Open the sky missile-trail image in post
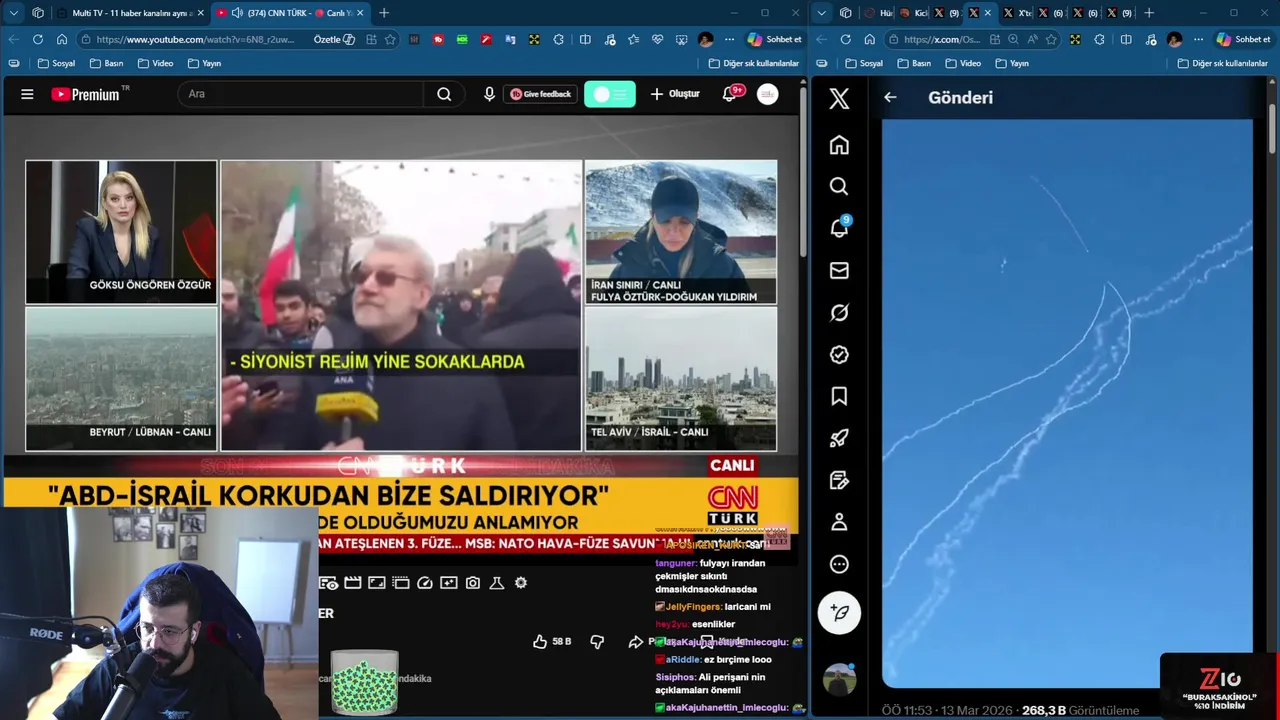Image resolution: width=1280 pixels, height=720 pixels. pyautogui.click(x=1067, y=404)
